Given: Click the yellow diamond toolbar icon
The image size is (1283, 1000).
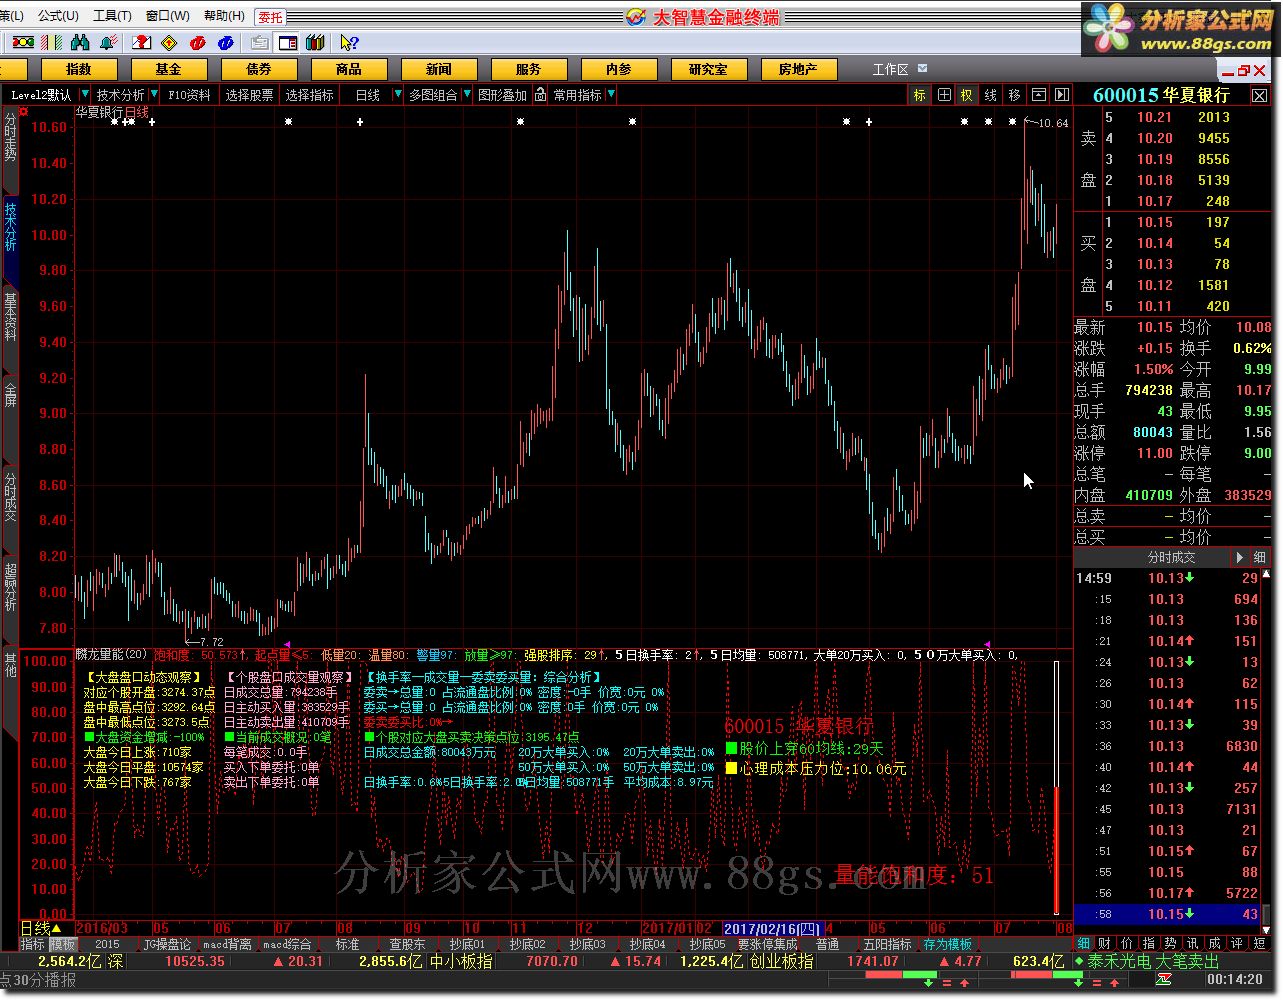Looking at the screenshot, I should click(169, 43).
